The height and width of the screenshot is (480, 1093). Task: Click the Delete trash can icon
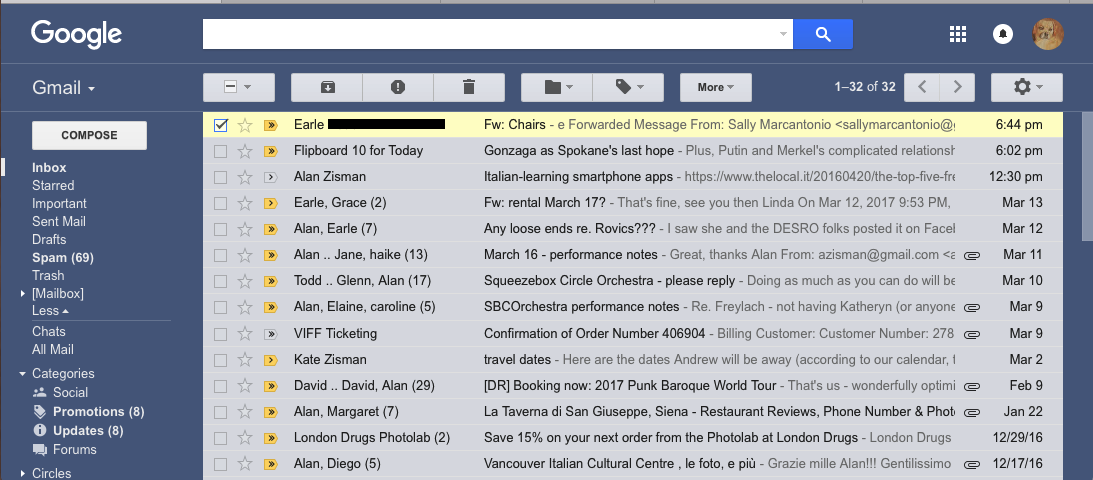[469, 87]
